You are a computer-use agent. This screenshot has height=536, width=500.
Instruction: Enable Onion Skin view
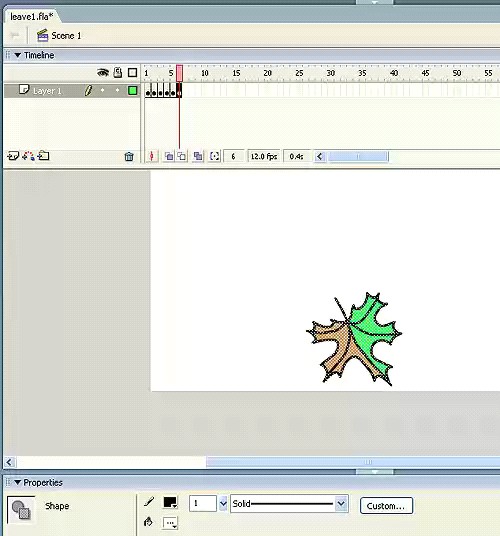coord(169,157)
